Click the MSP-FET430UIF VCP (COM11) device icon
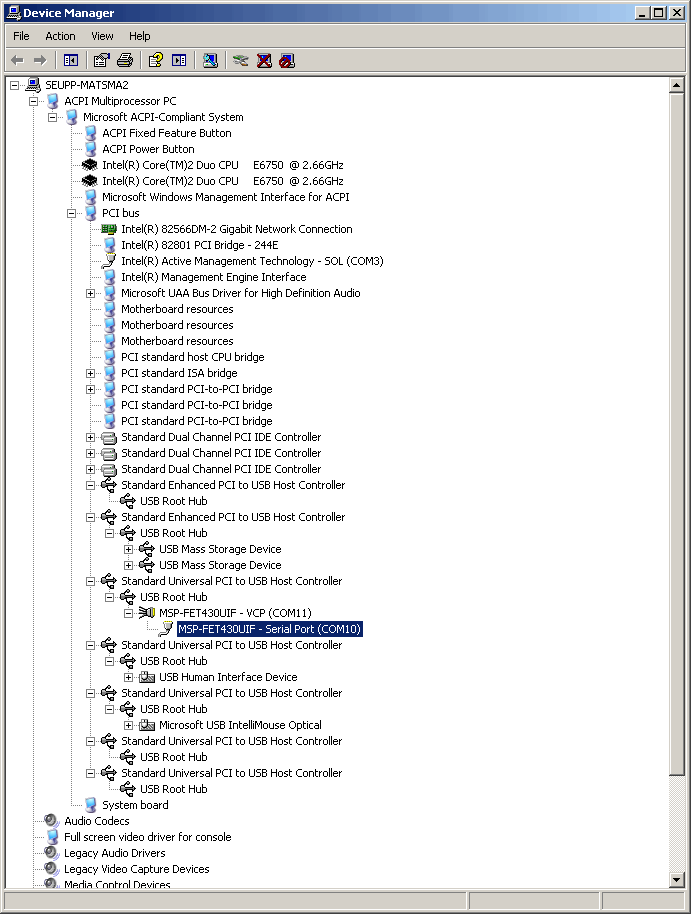 click(x=147, y=613)
